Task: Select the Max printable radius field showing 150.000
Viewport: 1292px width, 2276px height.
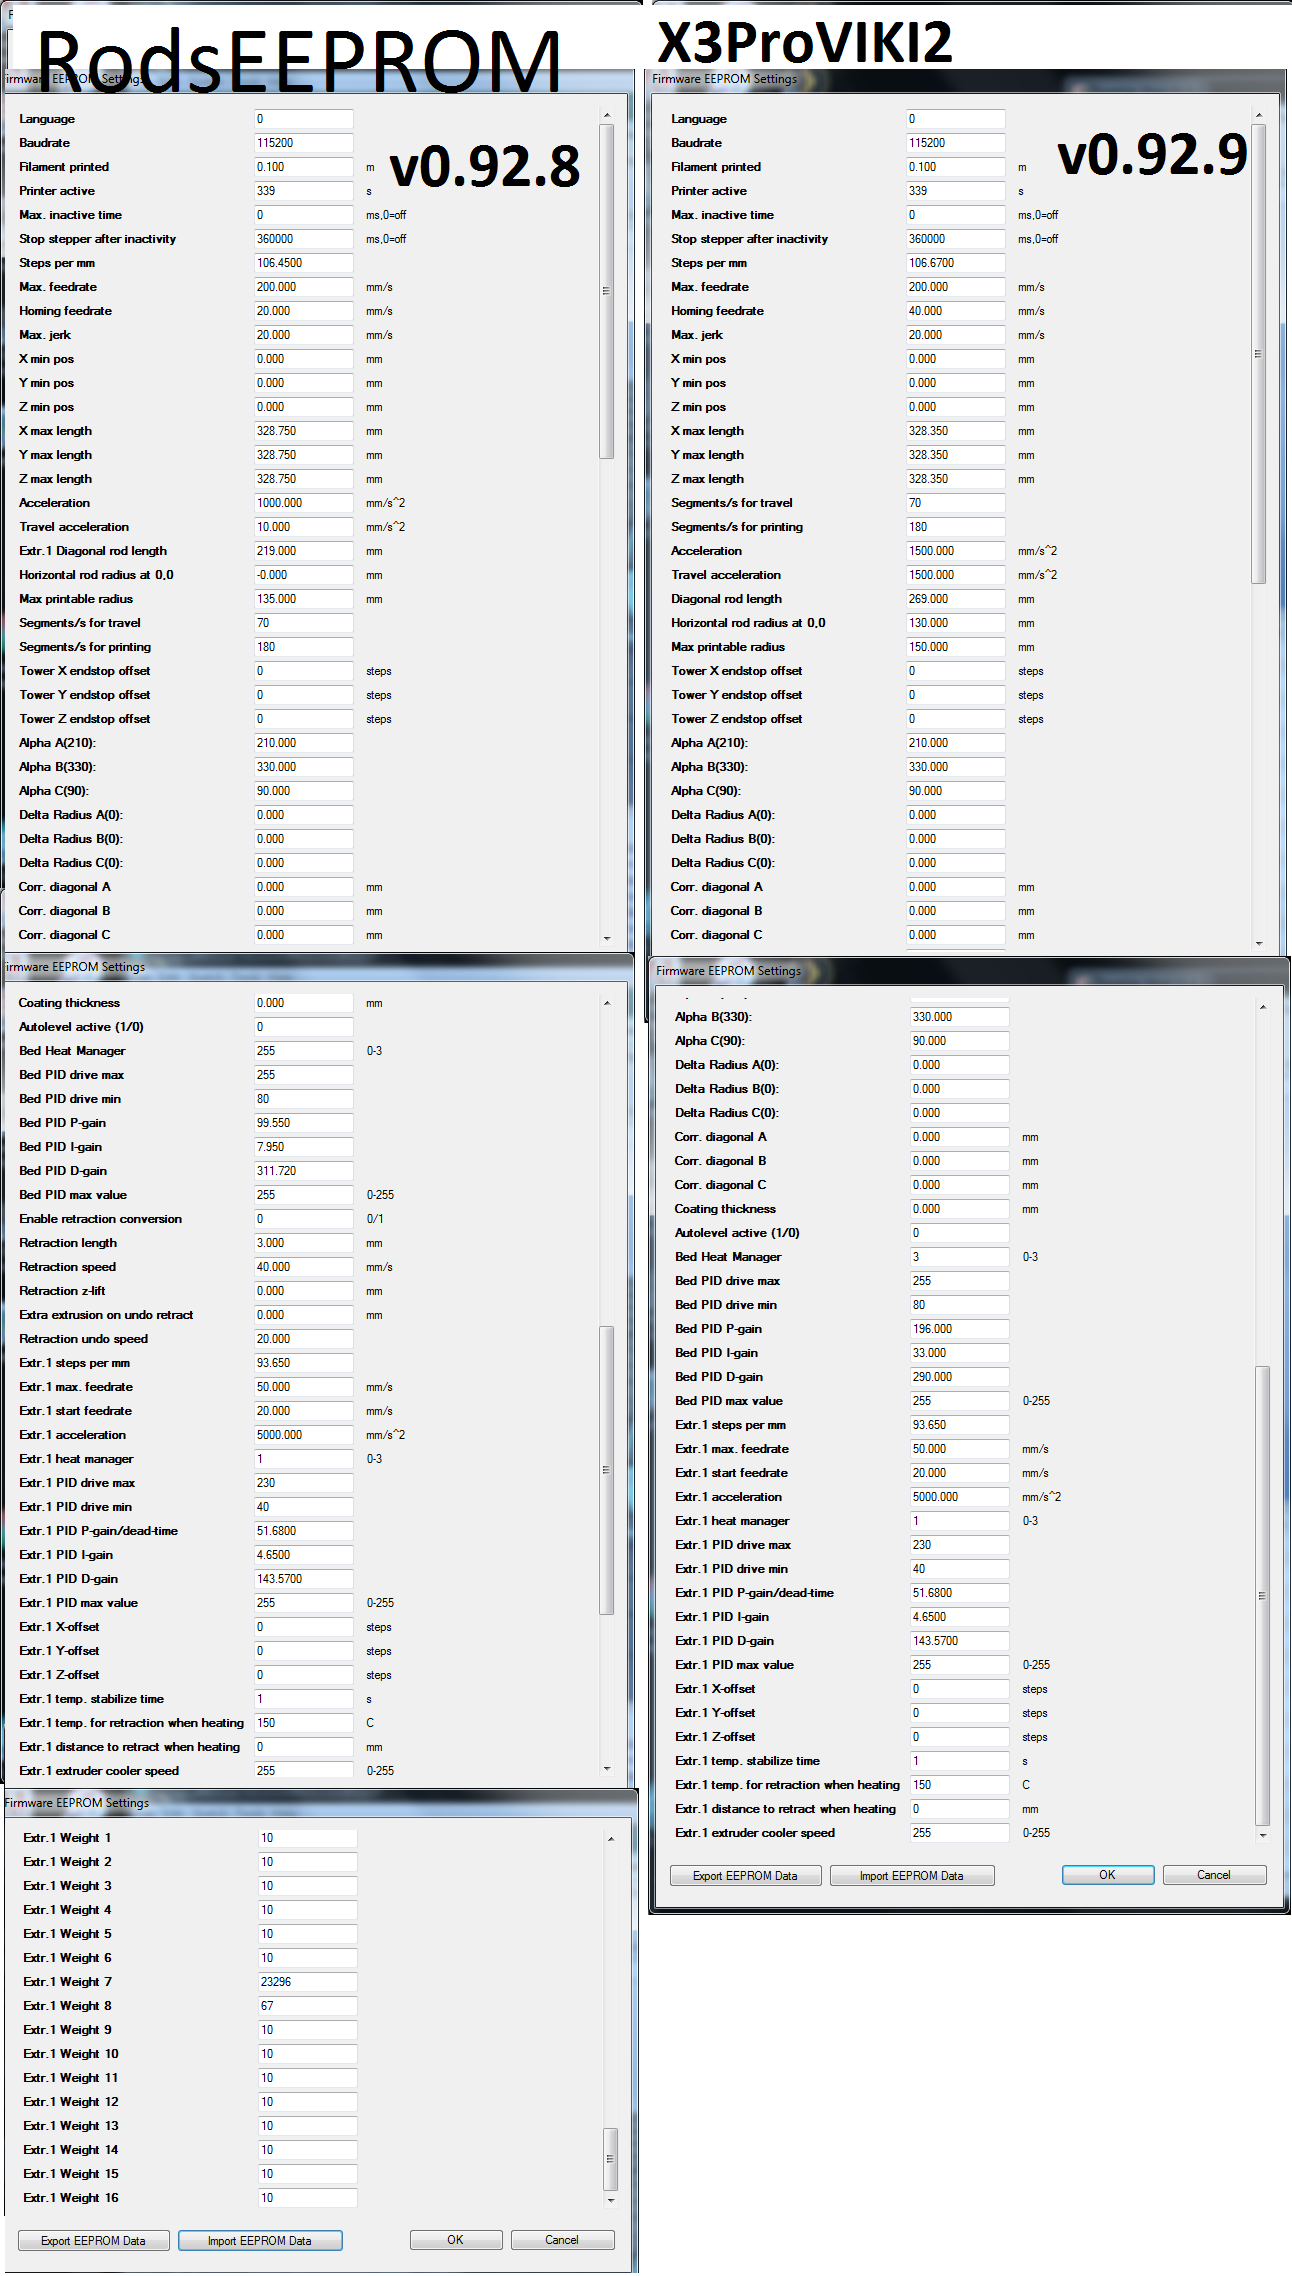Action: click(955, 647)
